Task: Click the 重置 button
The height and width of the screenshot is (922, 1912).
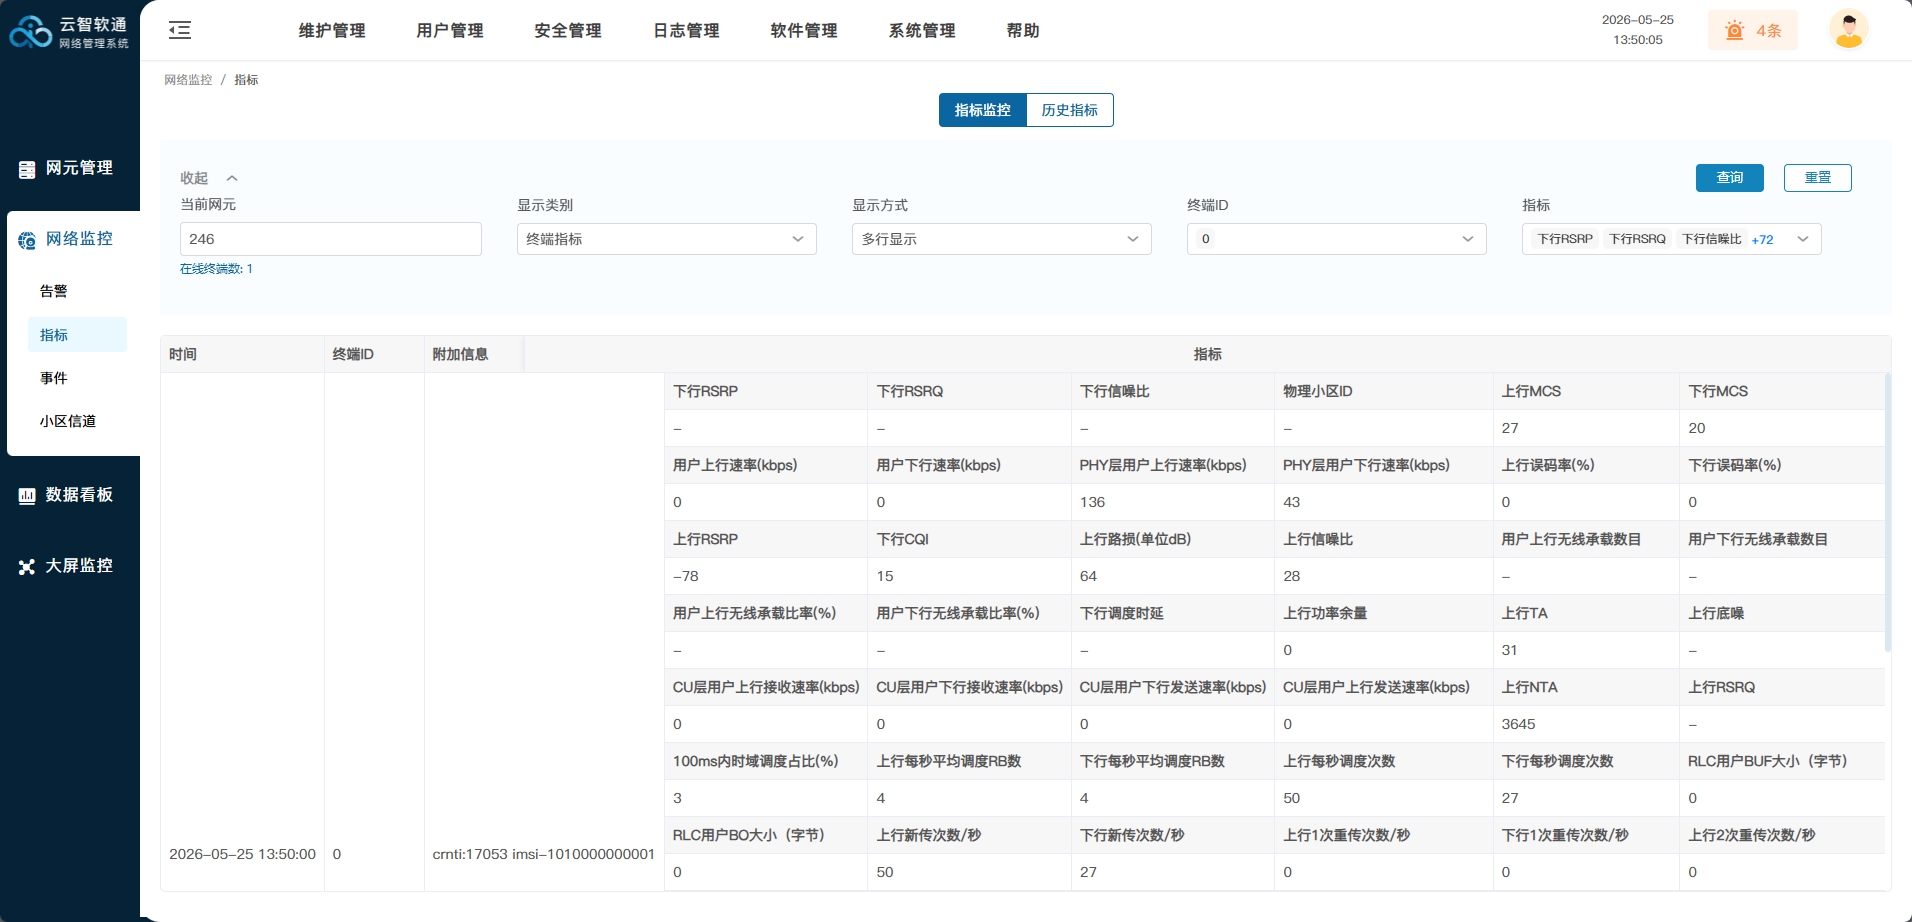Action: click(1818, 178)
